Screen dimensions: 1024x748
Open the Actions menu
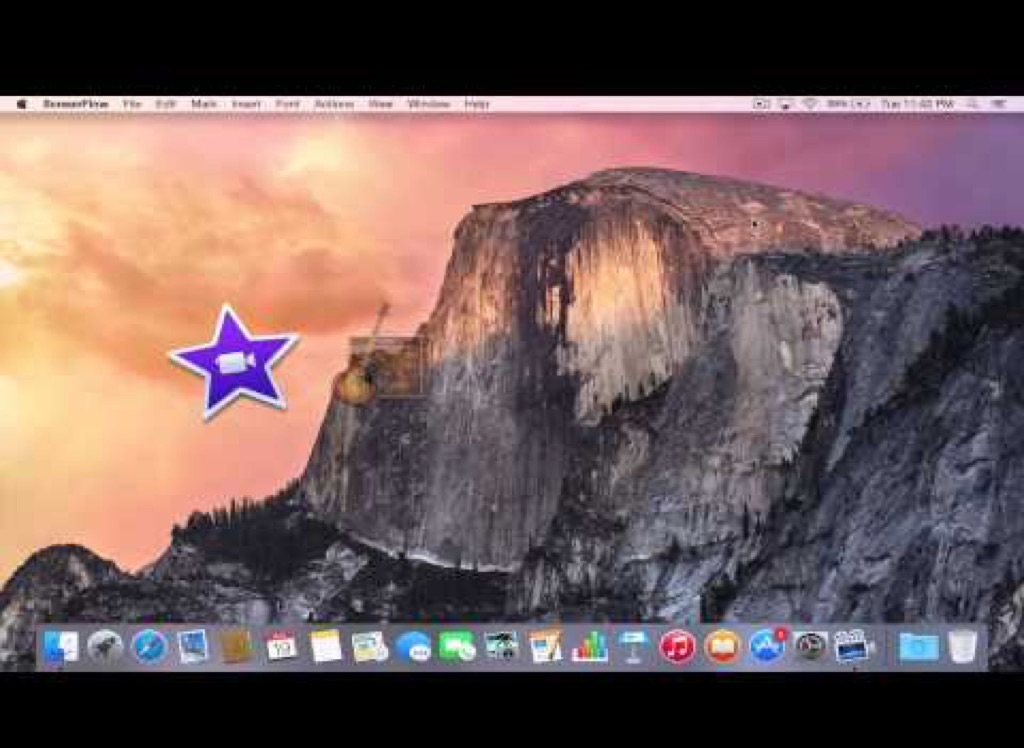point(334,104)
